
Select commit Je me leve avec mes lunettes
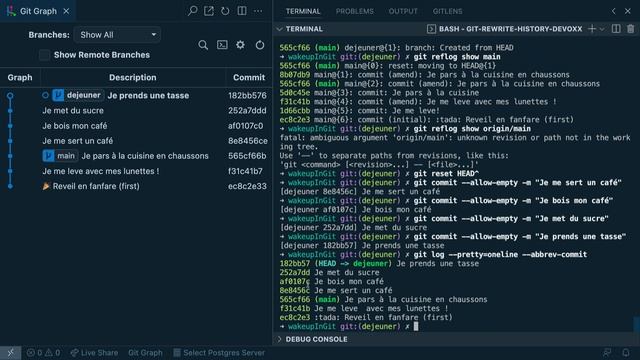coord(101,171)
